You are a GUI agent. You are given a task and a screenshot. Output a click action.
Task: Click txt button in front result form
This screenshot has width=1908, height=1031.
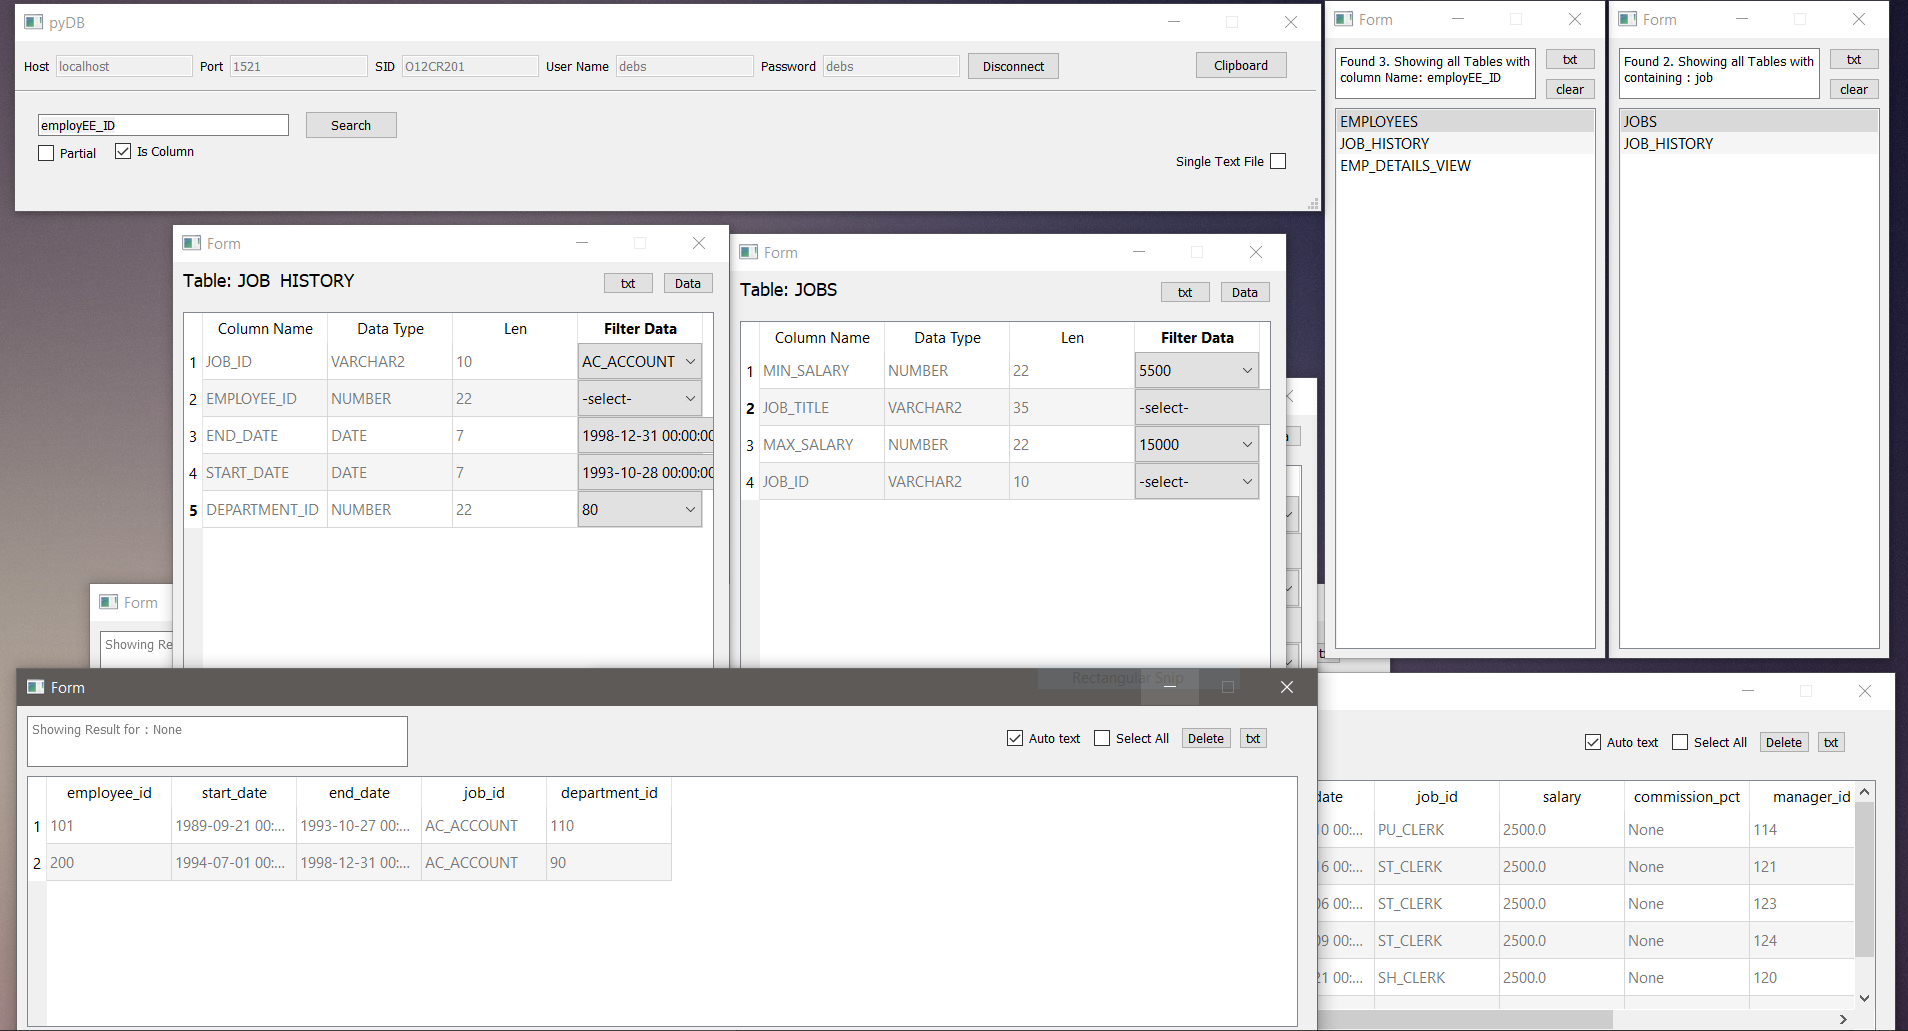point(1253,738)
